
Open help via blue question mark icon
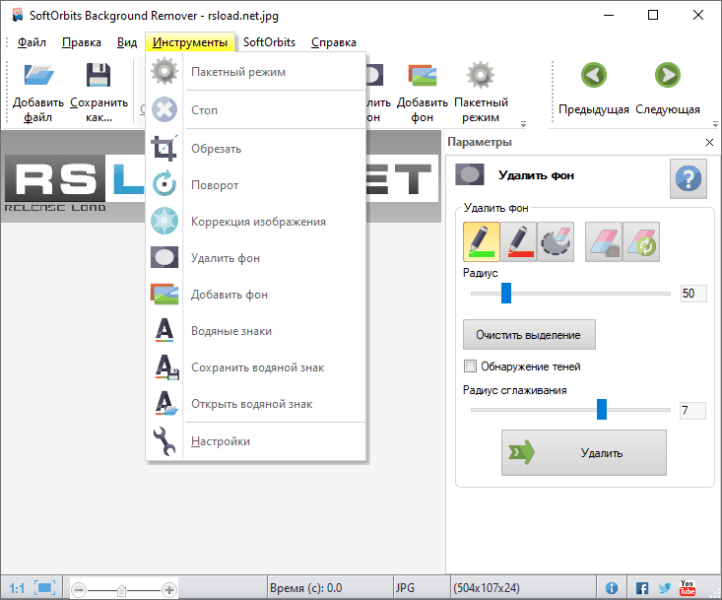(688, 179)
